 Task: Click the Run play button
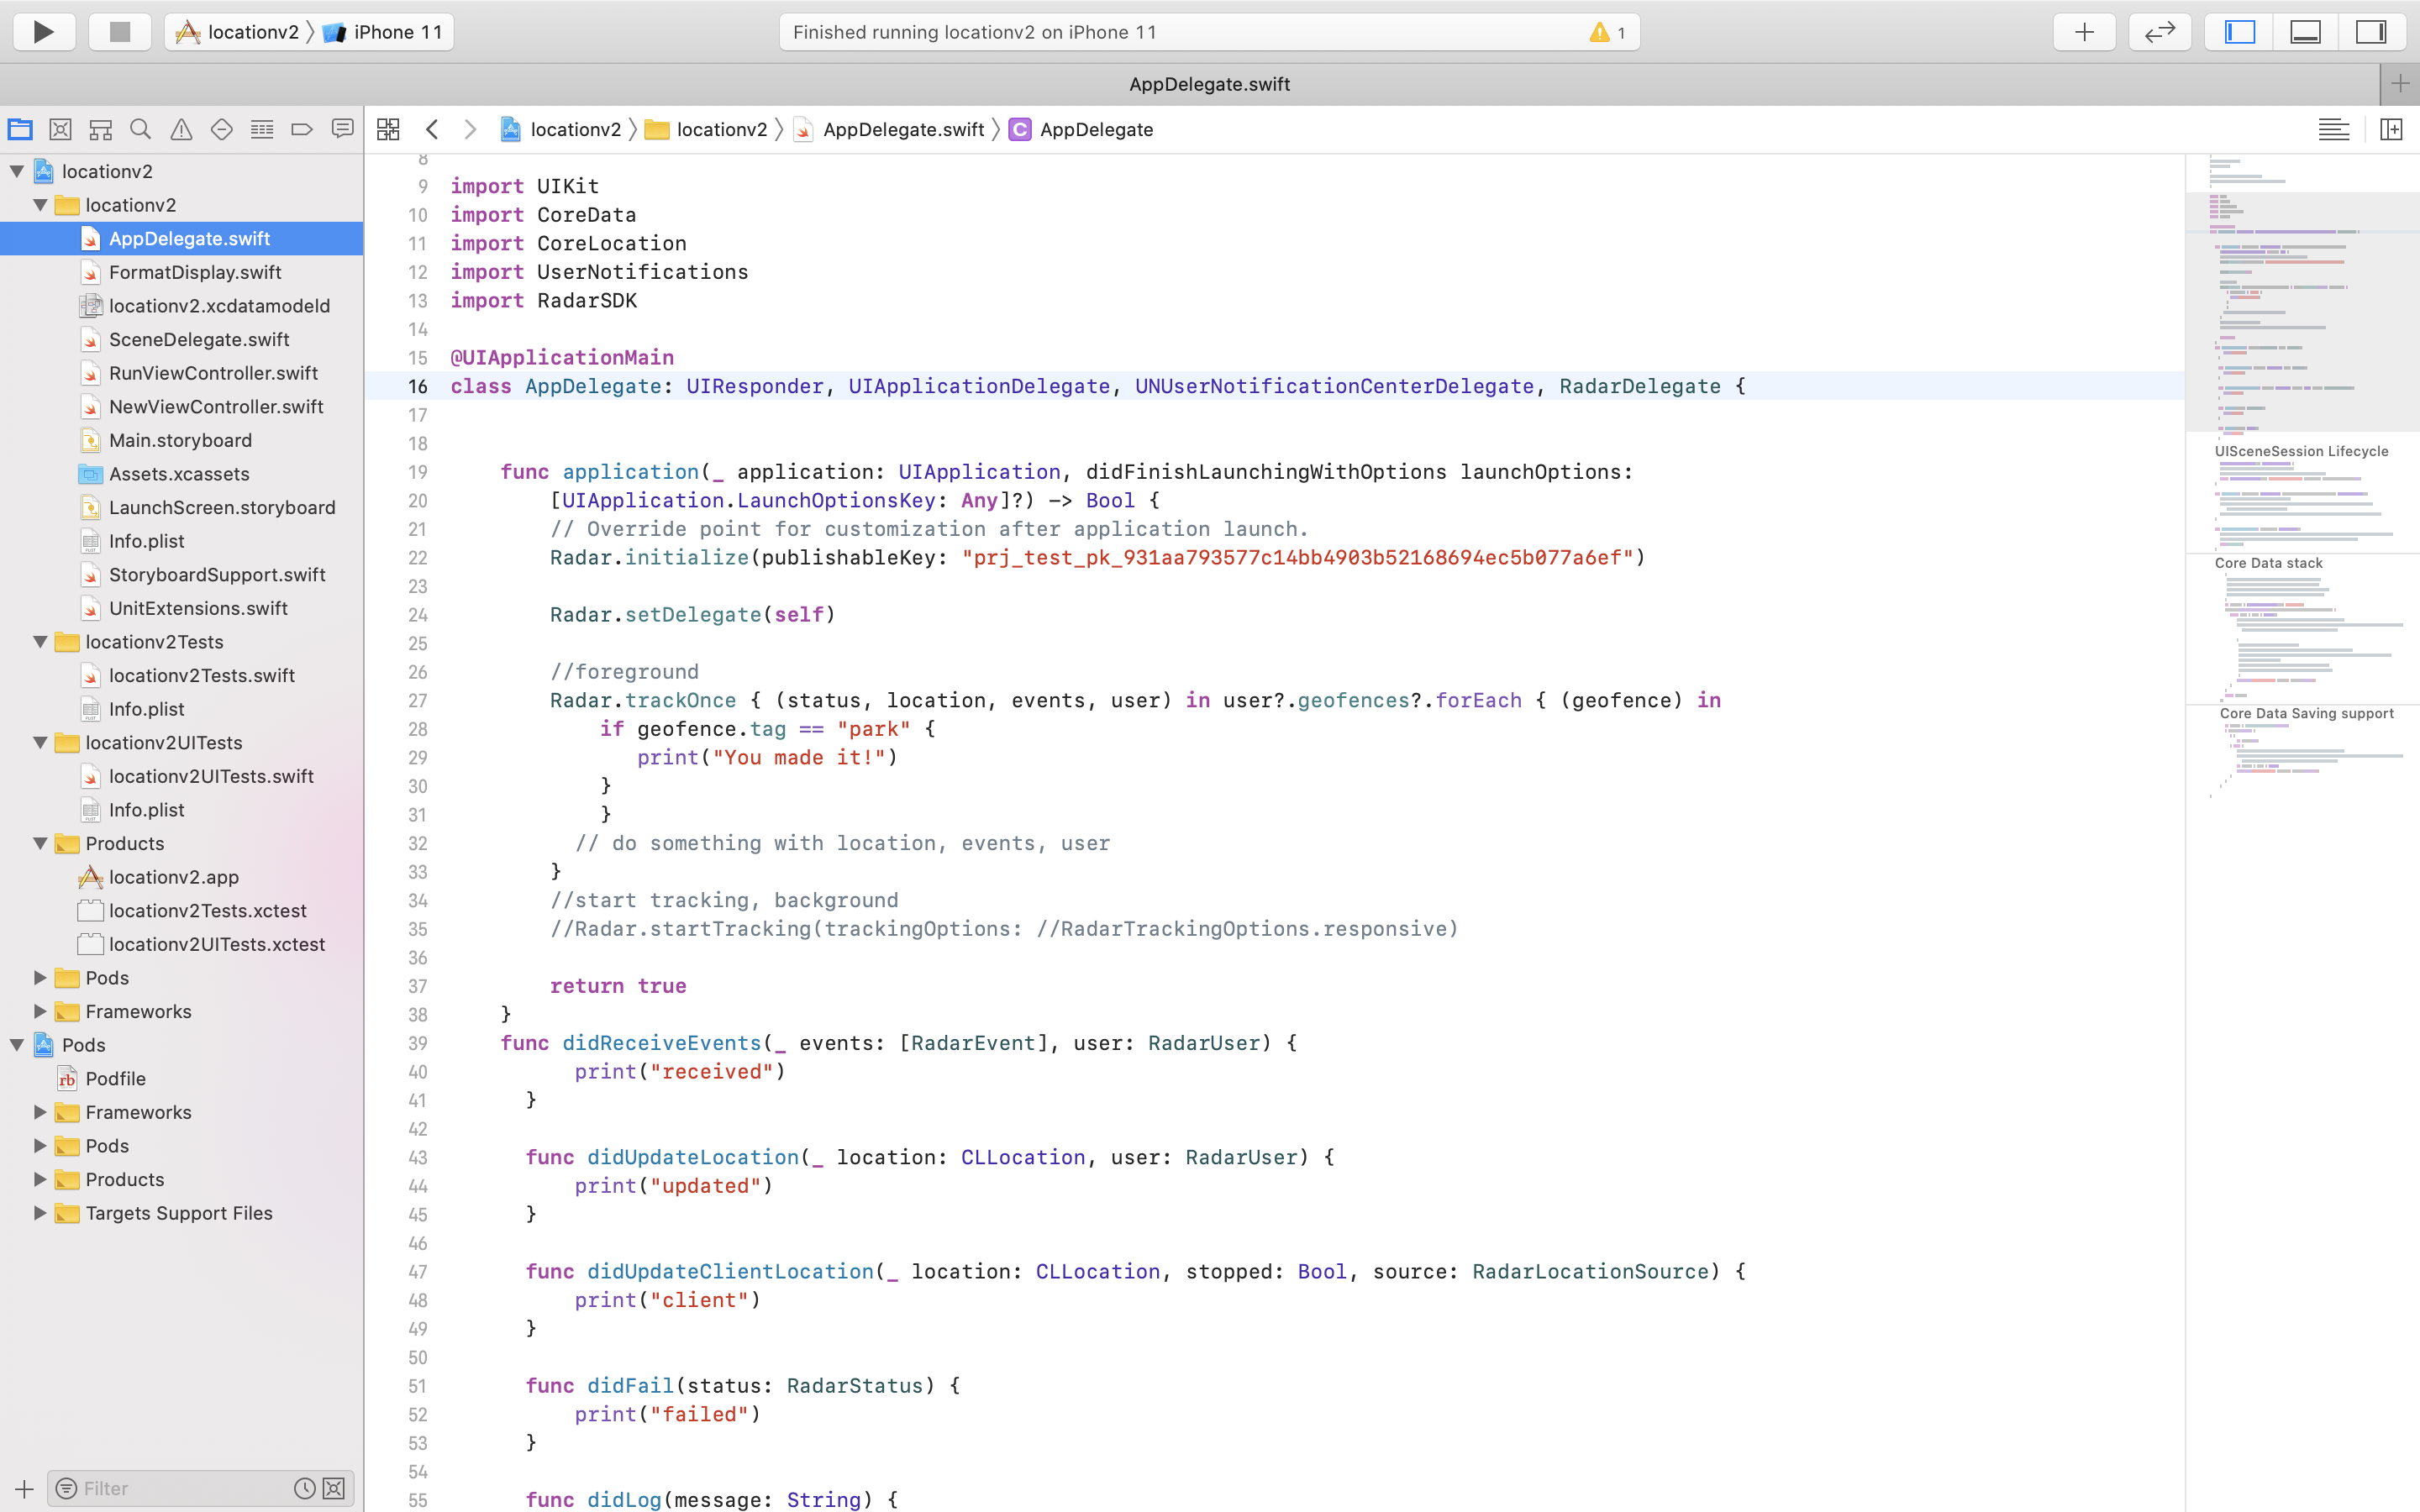tap(44, 32)
